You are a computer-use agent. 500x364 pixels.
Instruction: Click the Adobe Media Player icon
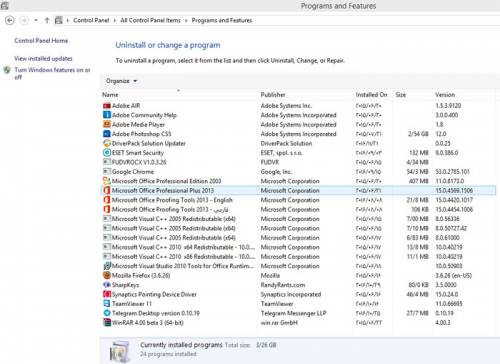tap(107, 124)
